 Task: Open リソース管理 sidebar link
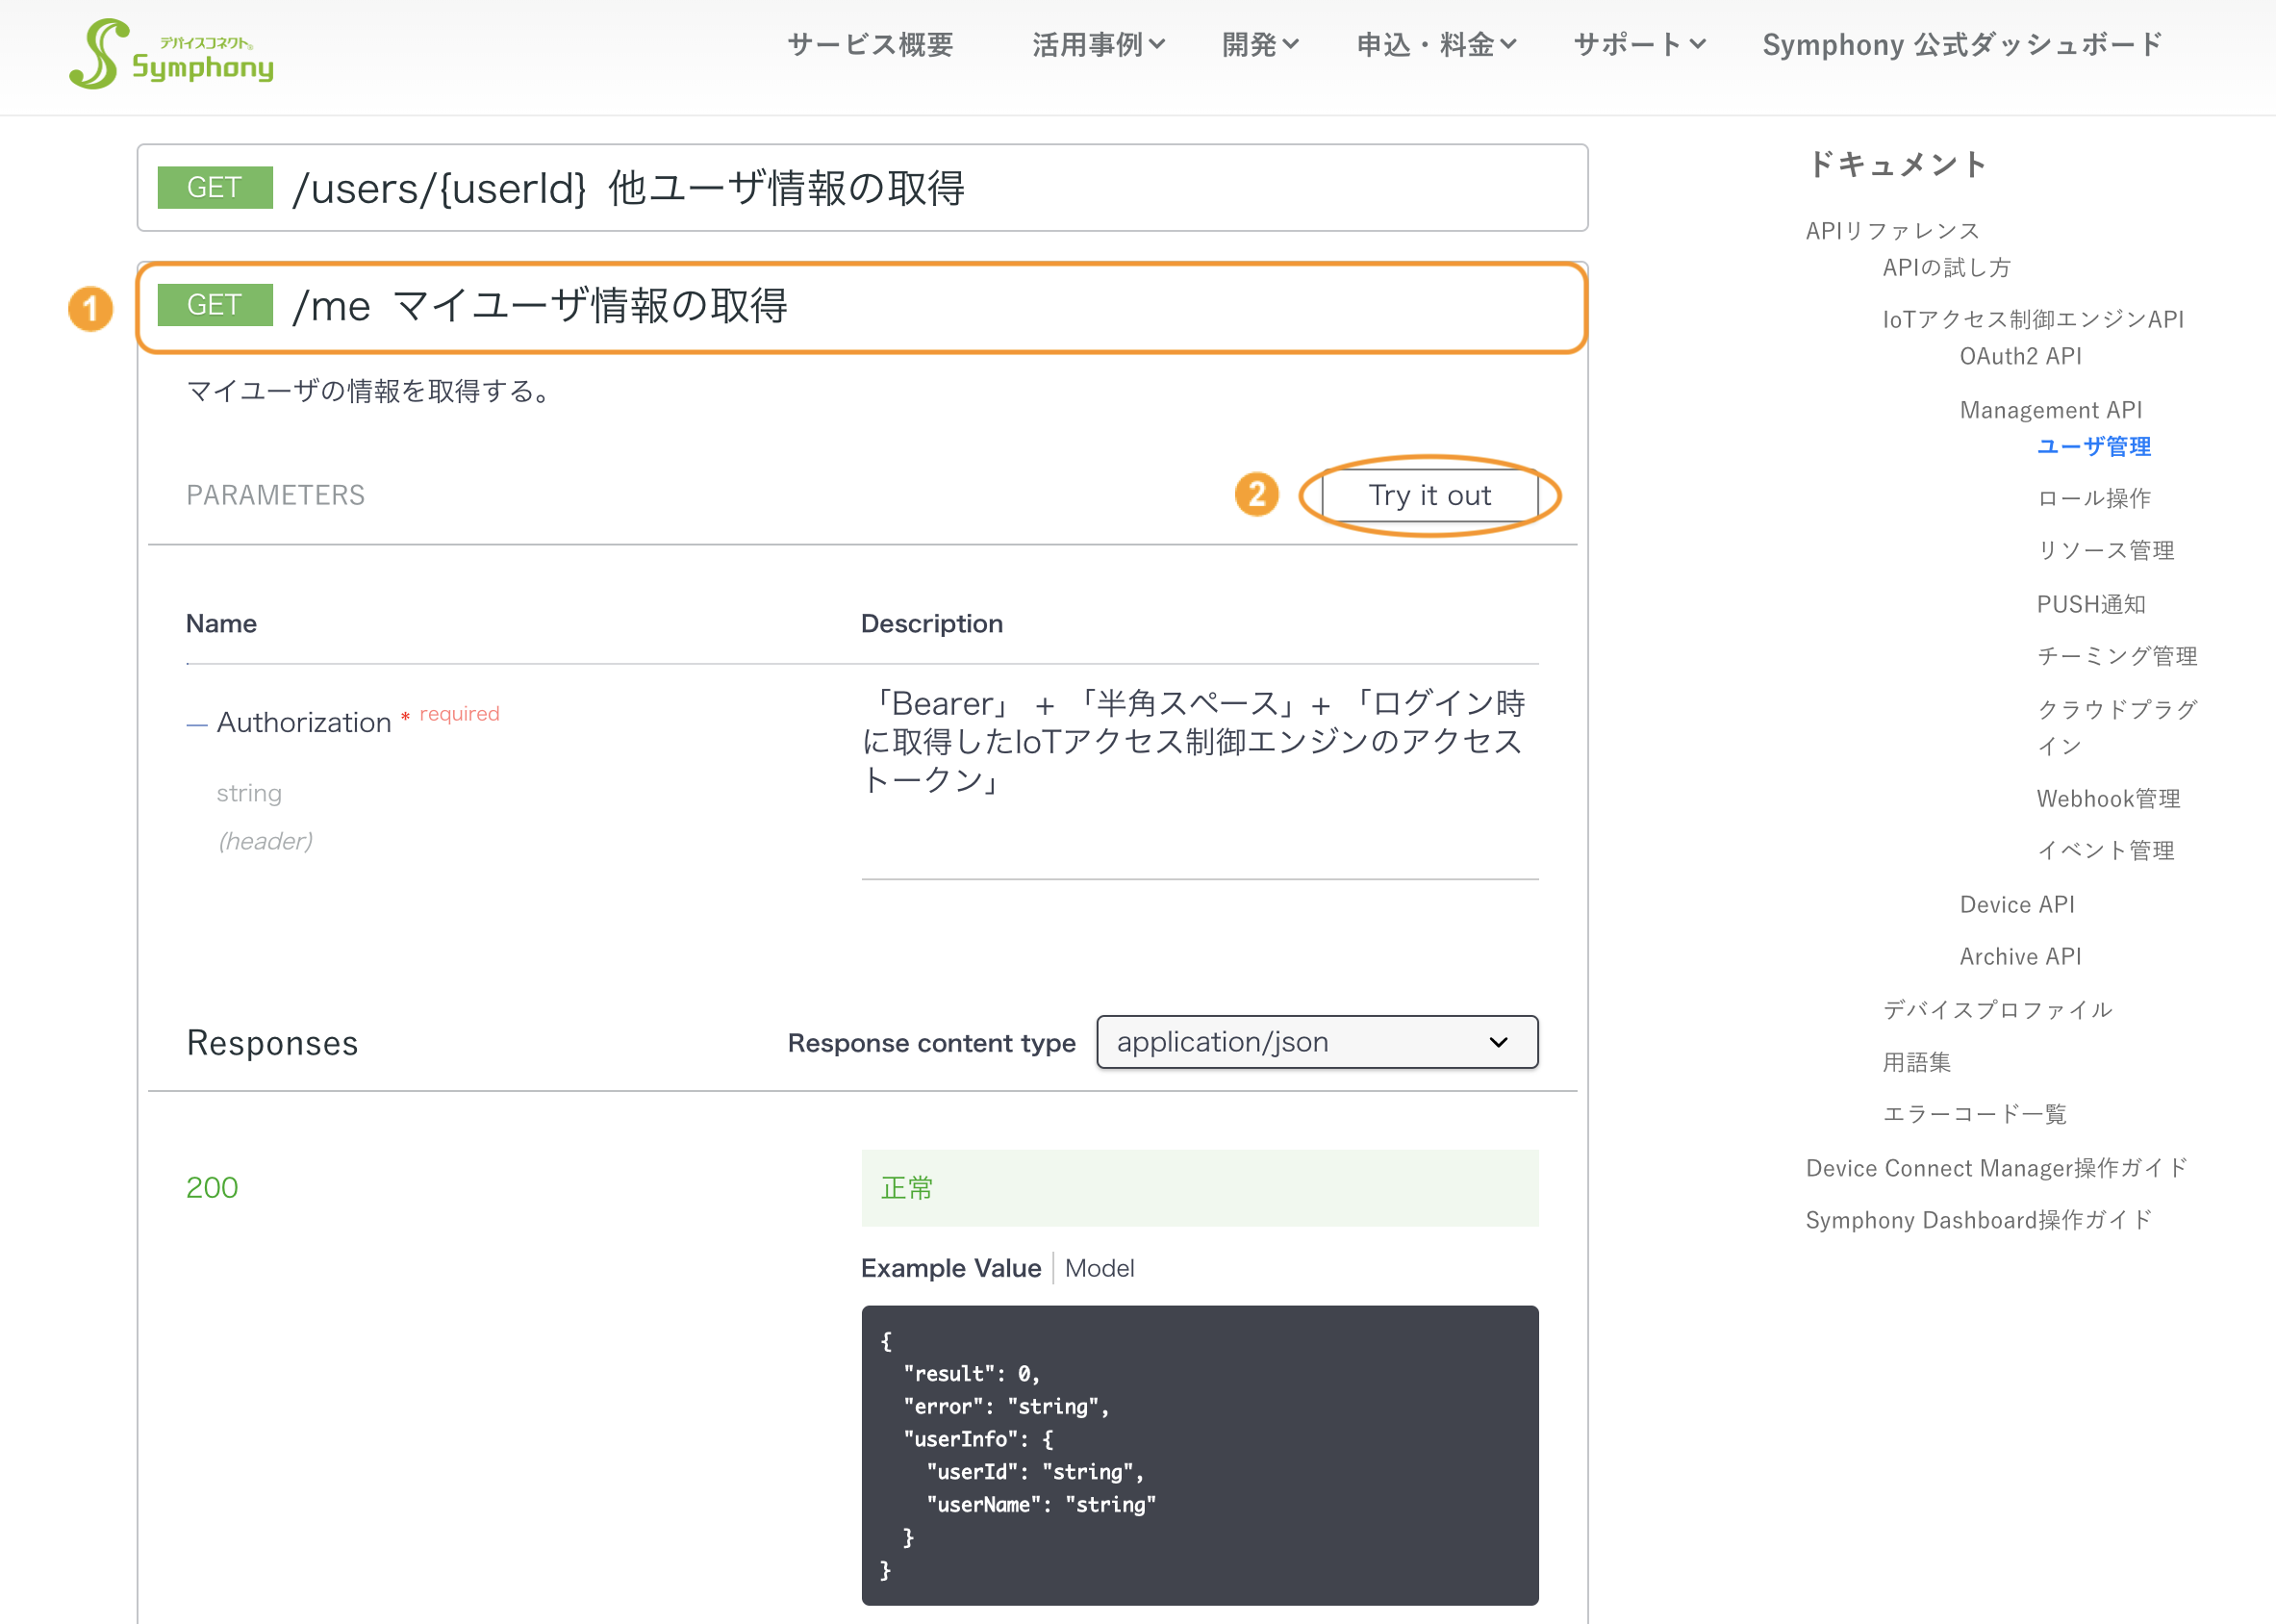pyautogui.click(x=2106, y=550)
